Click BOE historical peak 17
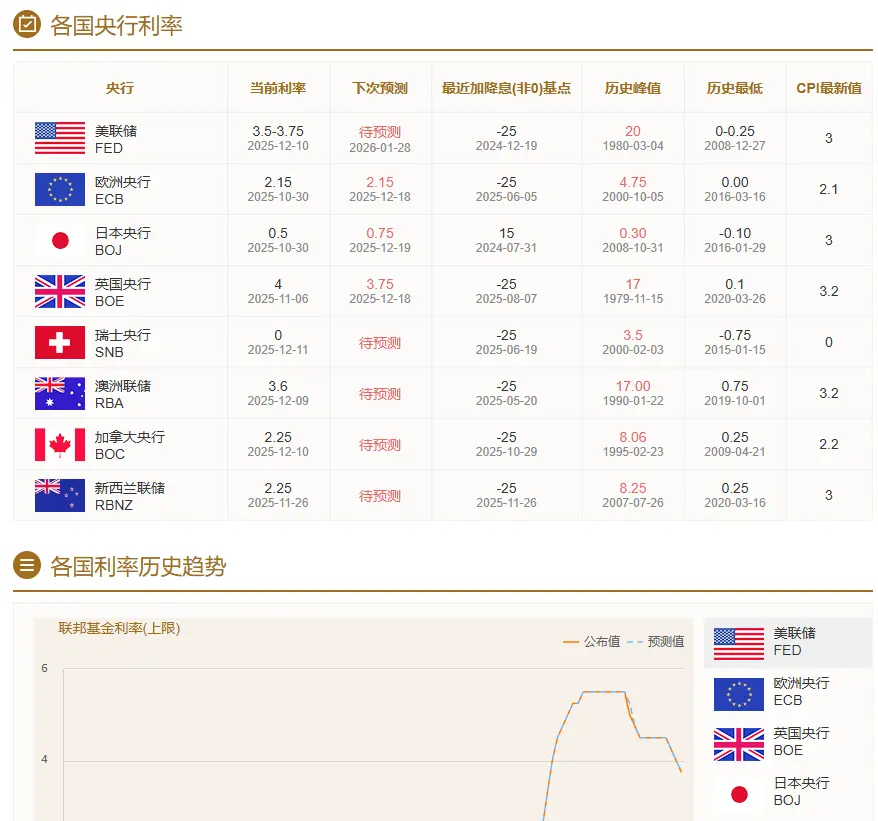This screenshot has height=821, width=878. (633, 284)
